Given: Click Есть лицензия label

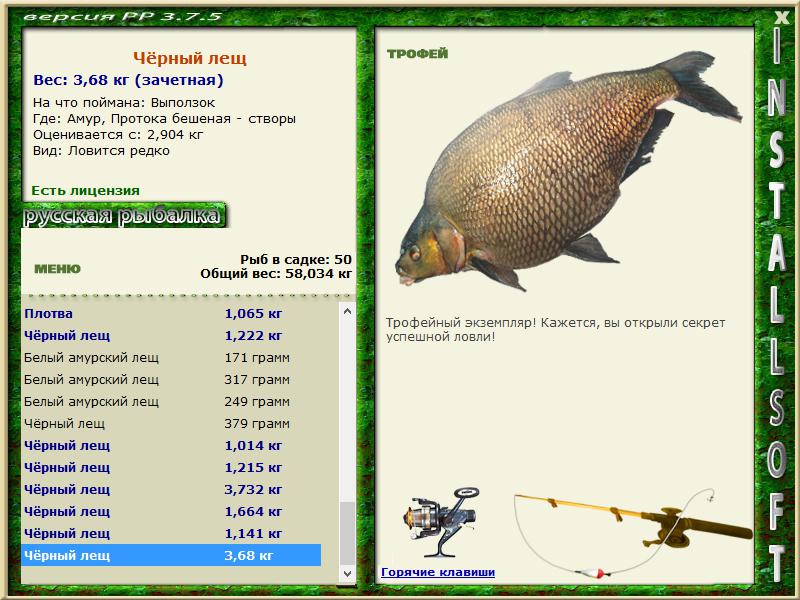Looking at the screenshot, I should coord(85,190).
